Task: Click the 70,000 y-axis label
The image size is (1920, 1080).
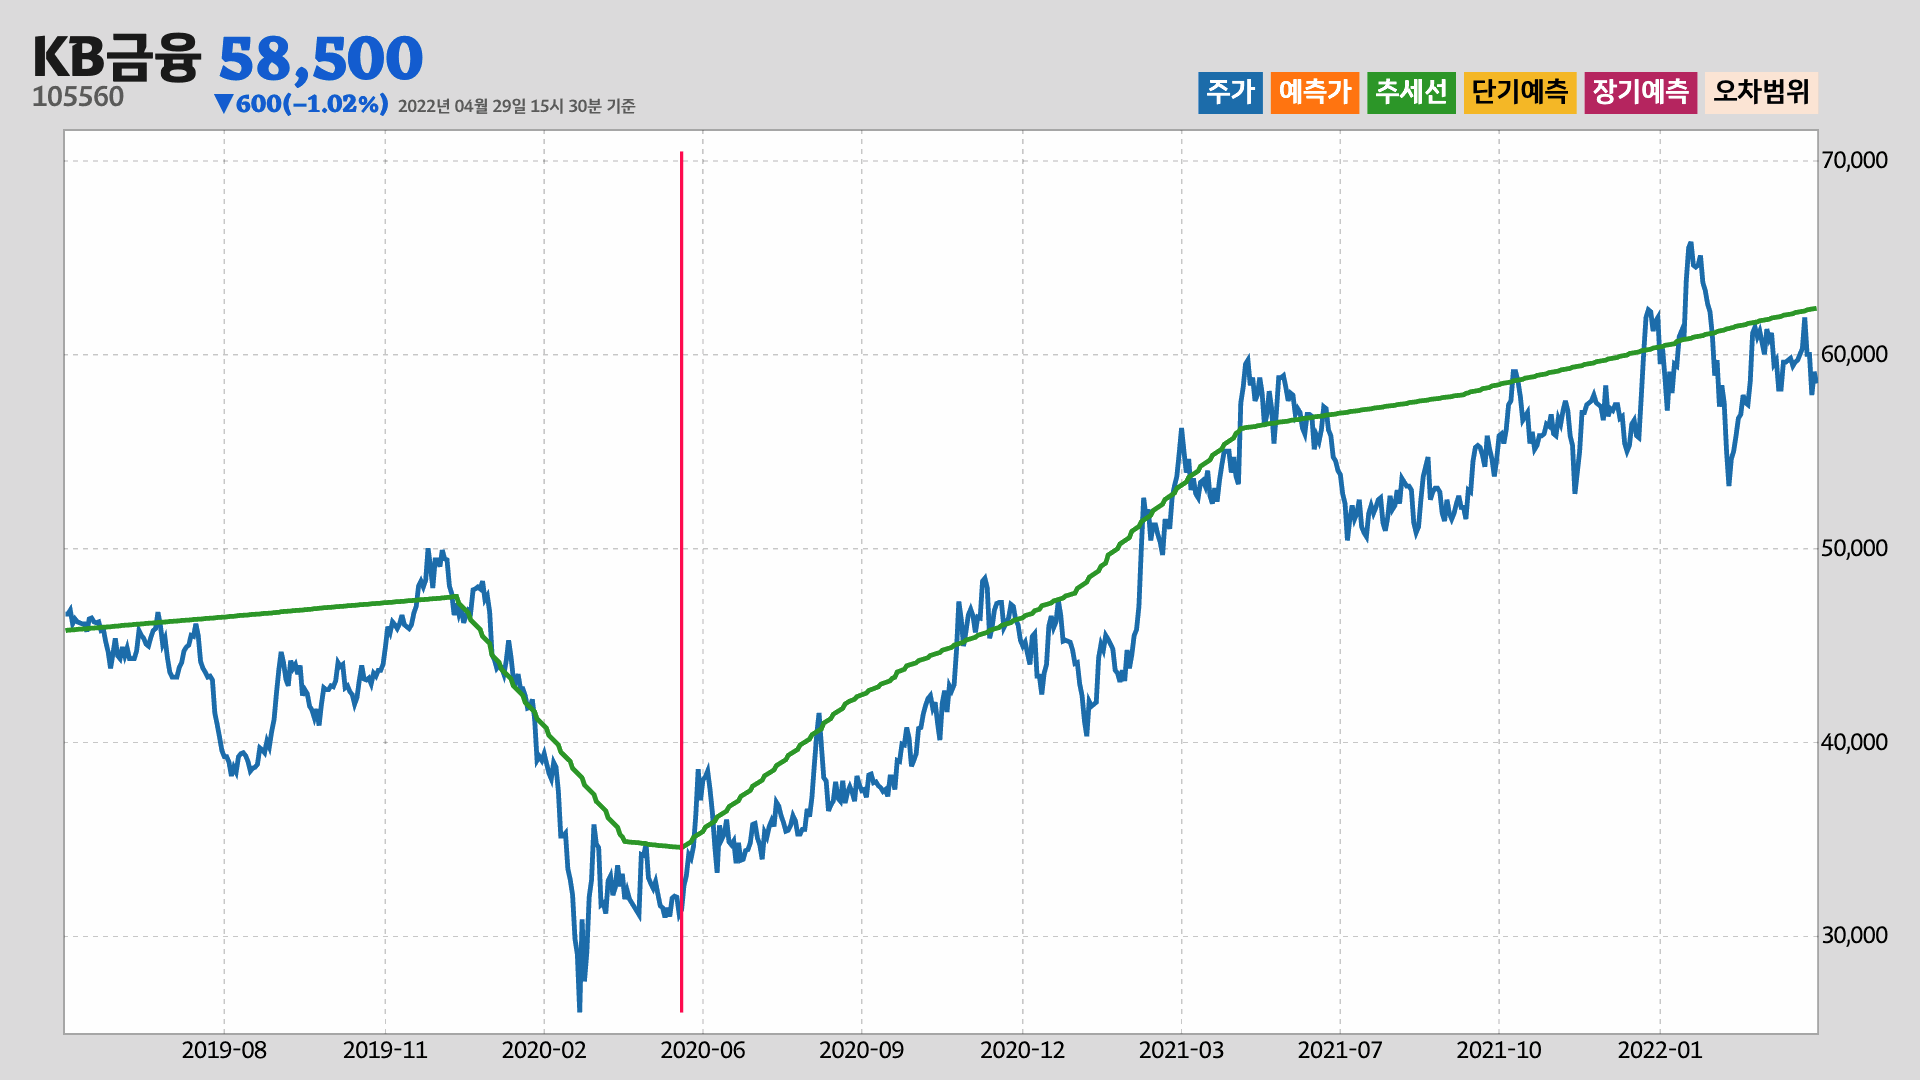Action: pyautogui.click(x=1854, y=160)
